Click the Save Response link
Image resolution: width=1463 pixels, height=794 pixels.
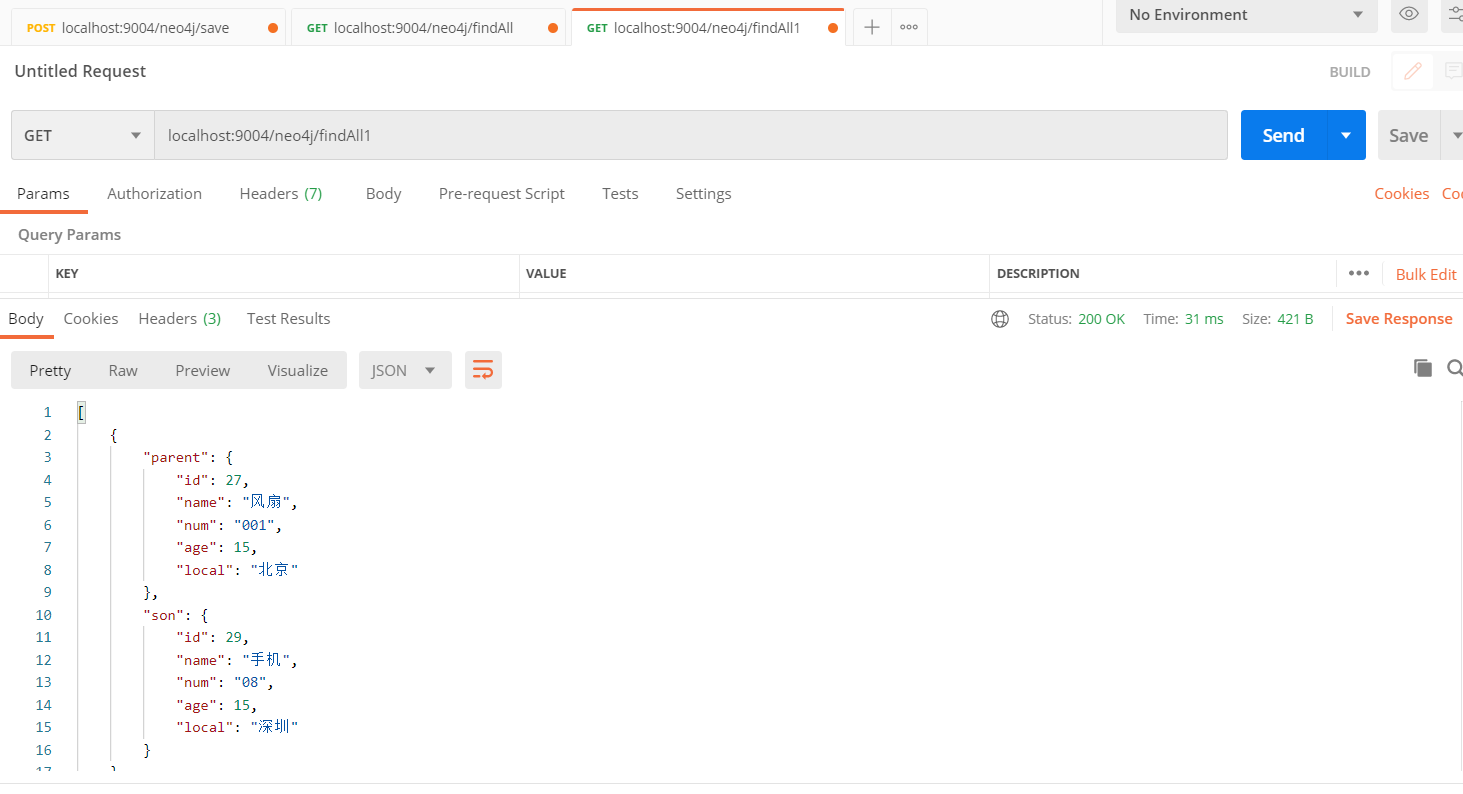(1399, 319)
